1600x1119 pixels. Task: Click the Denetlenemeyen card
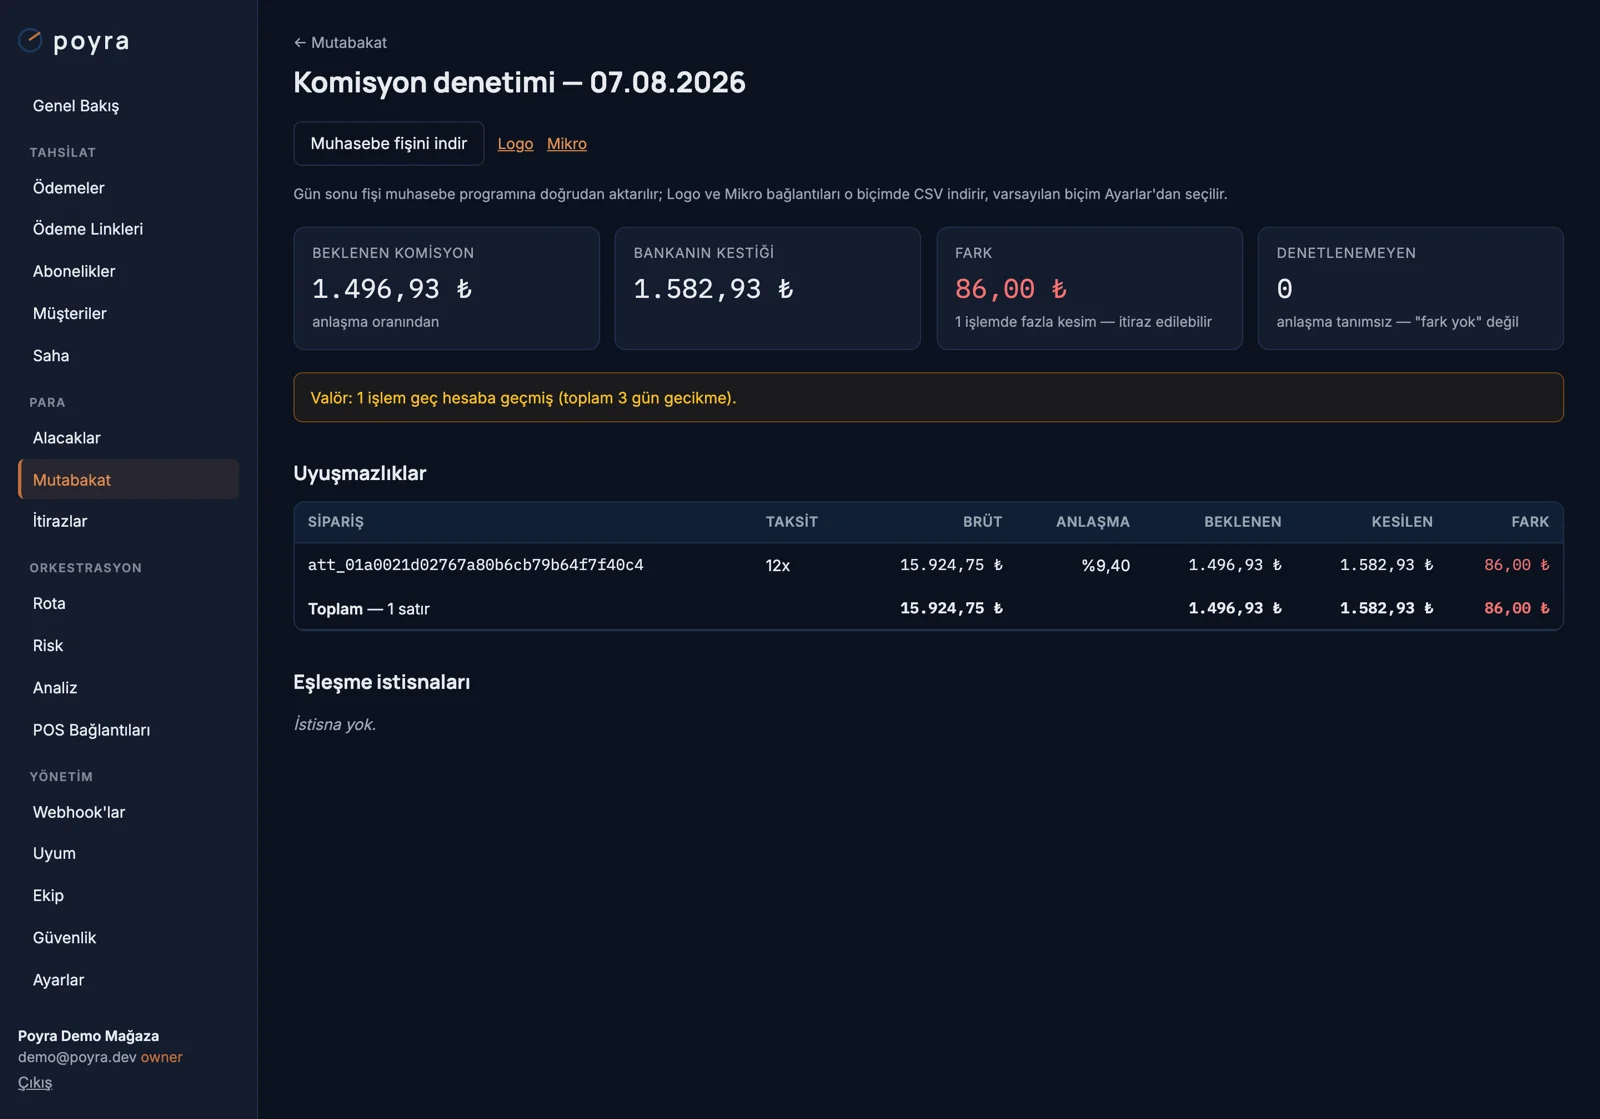(x=1410, y=288)
